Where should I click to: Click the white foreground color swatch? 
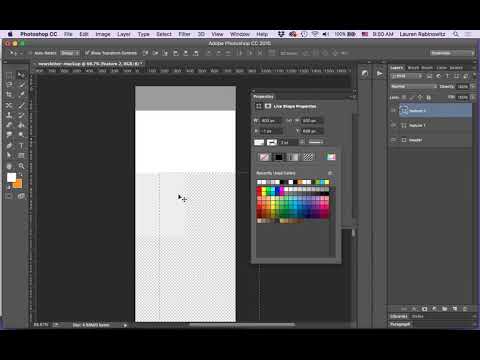[11, 177]
